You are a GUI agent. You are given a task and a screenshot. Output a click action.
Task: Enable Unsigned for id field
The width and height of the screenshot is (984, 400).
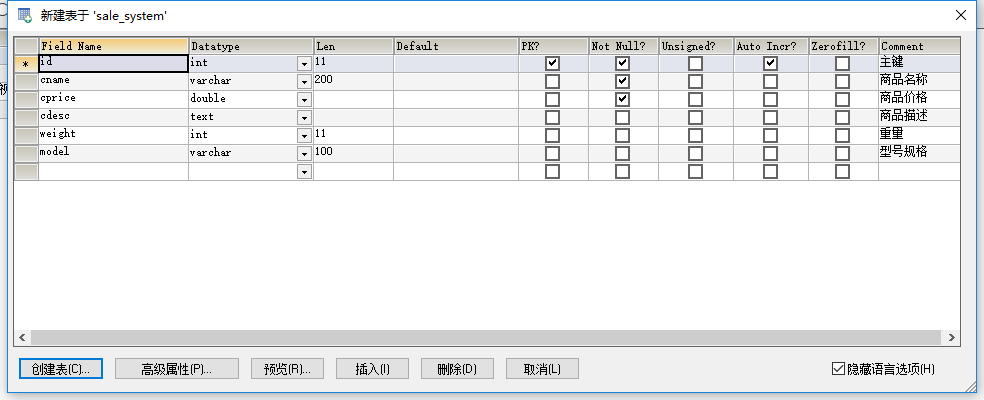coord(695,63)
